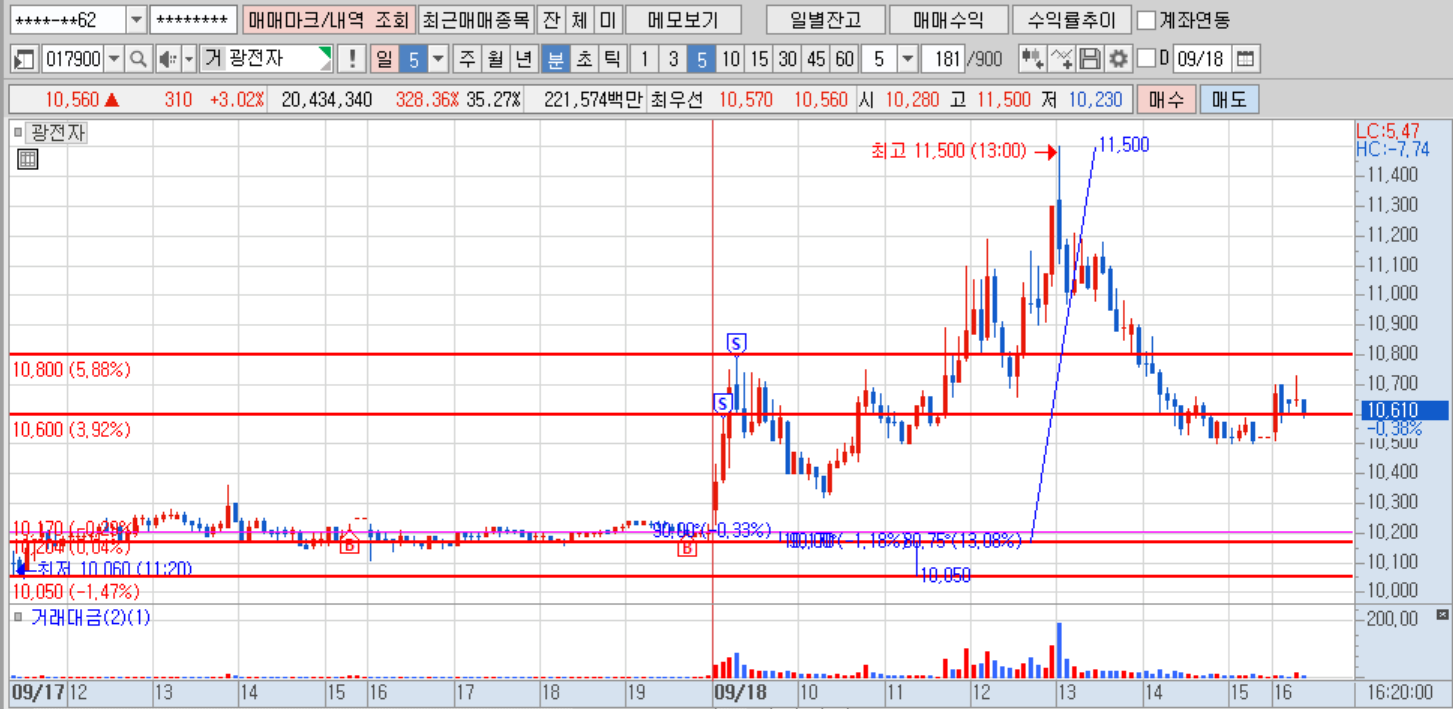Open chart settings gear icon

pos(1119,59)
